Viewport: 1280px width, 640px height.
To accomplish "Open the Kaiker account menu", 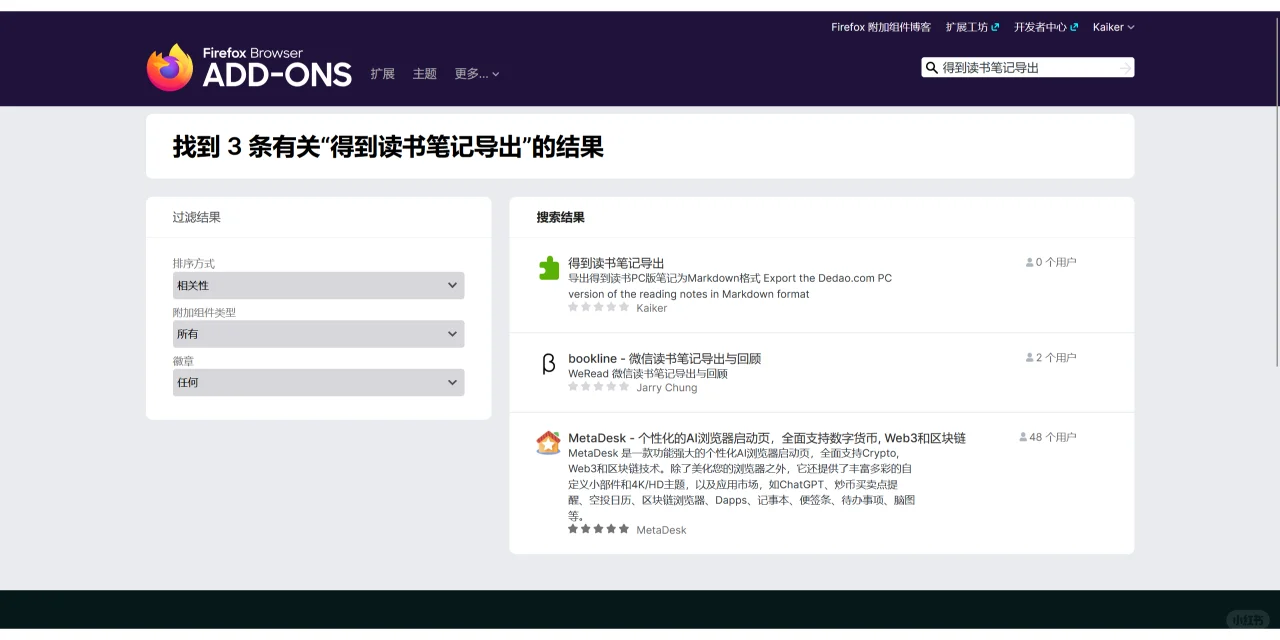I will pyautogui.click(x=1113, y=27).
